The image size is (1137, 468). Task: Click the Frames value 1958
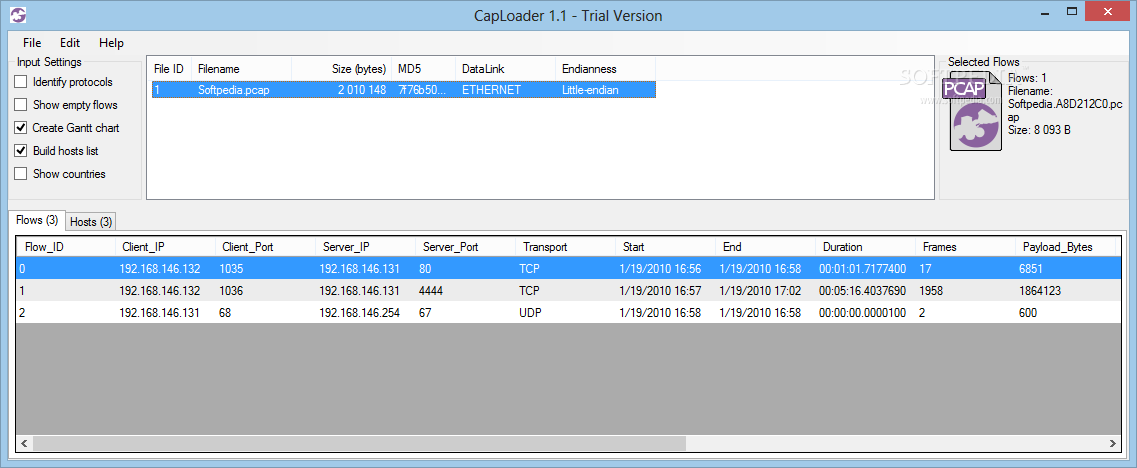(x=931, y=291)
